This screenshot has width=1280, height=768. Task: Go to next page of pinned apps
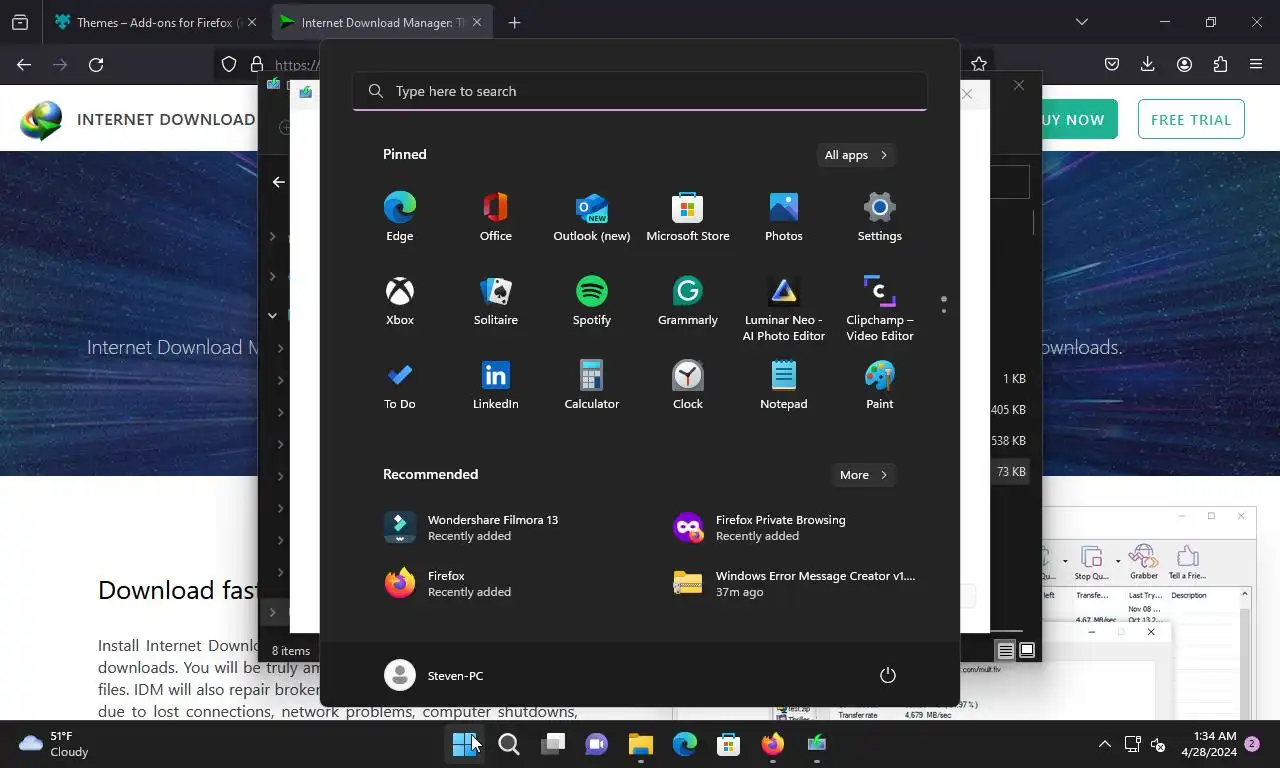coord(943,311)
